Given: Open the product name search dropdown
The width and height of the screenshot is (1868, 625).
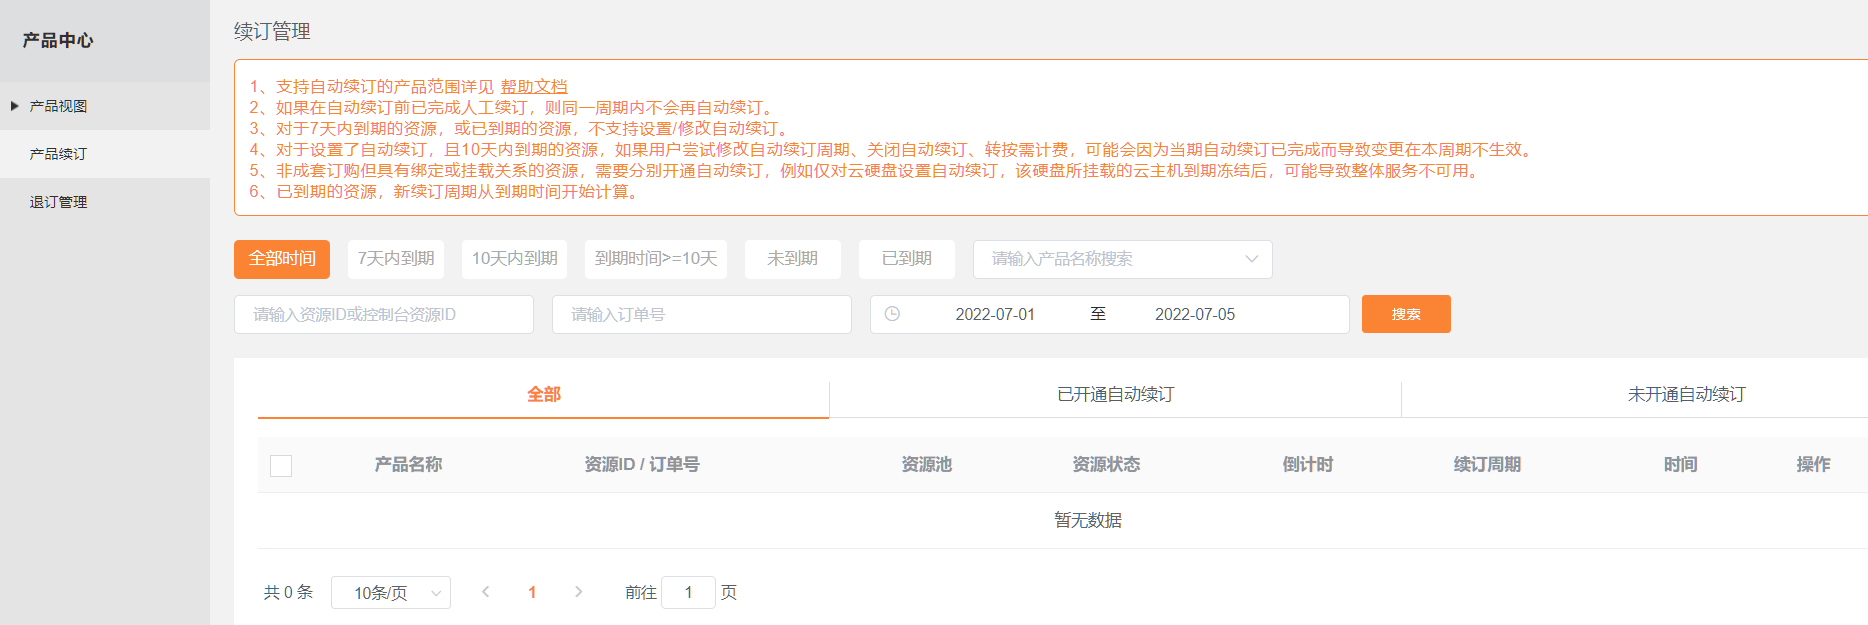Looking at the screenshot, I should click(1122, 259).
